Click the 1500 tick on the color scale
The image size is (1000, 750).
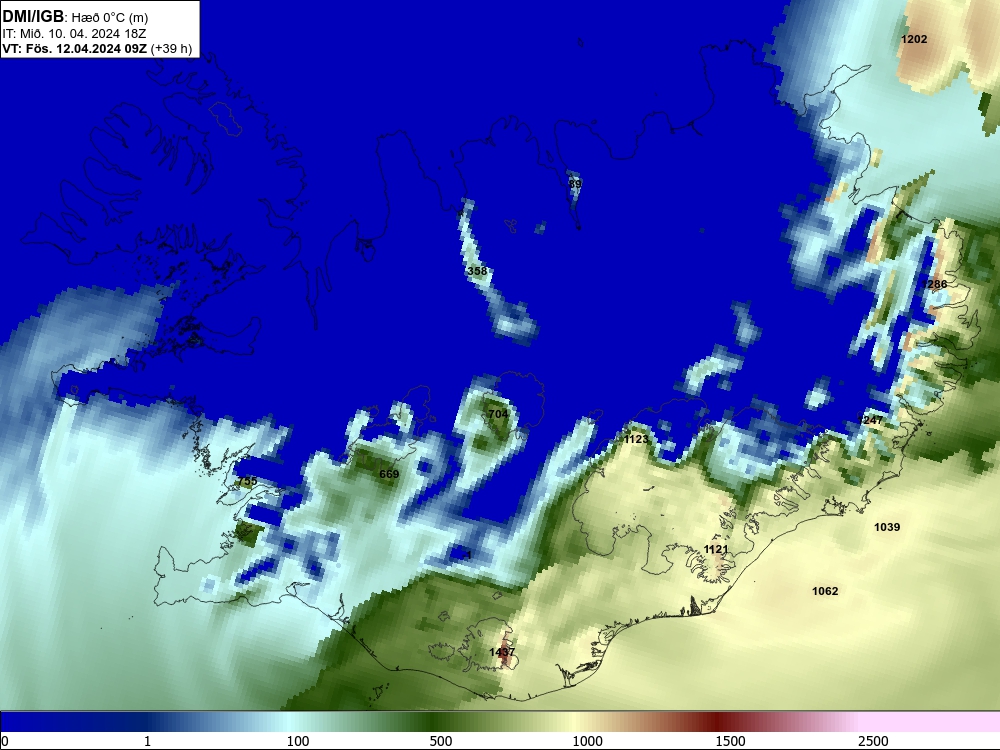pyautogui.click(x=730, y=741)
